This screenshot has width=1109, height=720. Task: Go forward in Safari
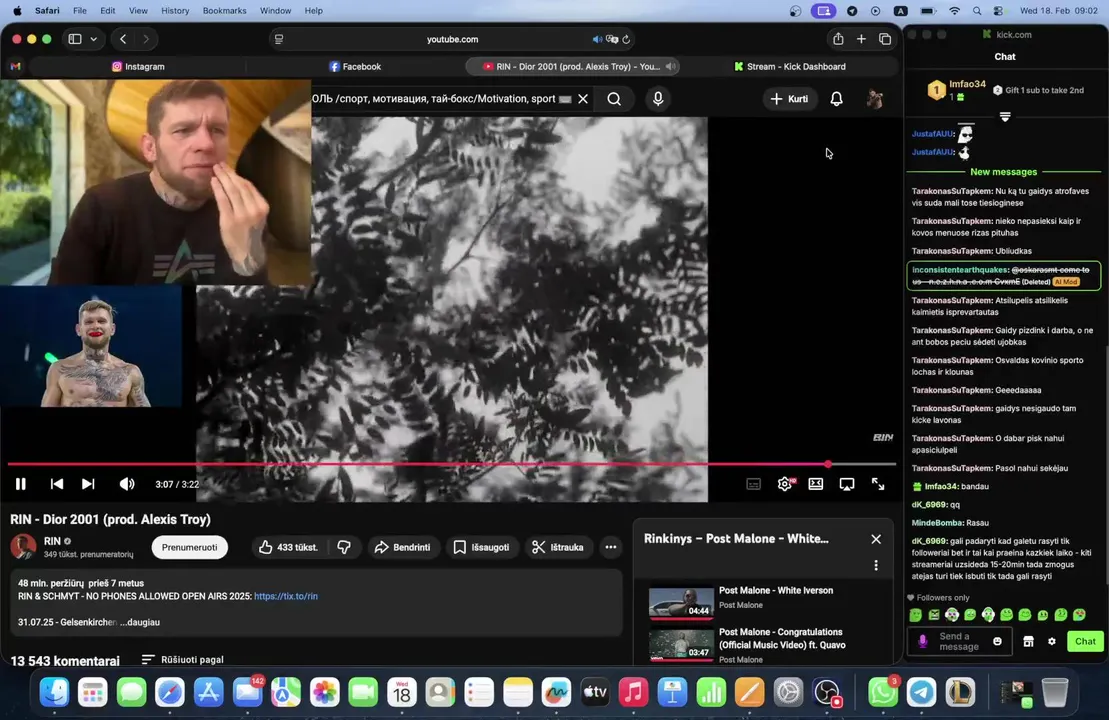146,39
